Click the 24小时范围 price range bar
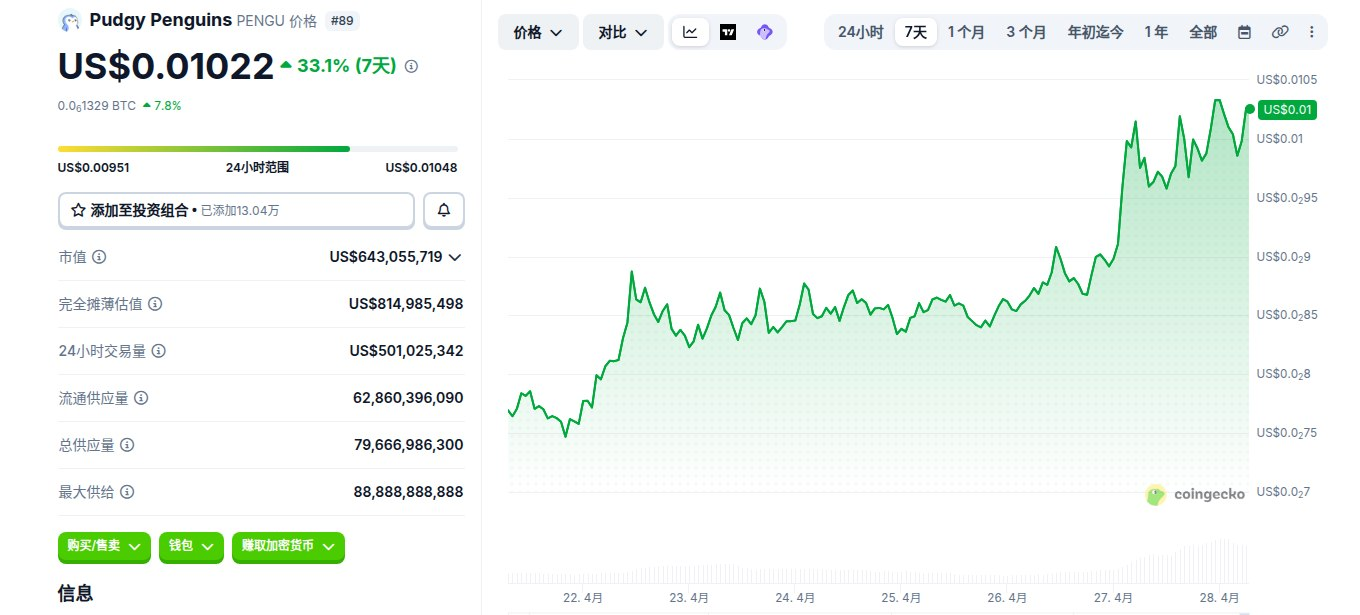 [x=258, y=149]
